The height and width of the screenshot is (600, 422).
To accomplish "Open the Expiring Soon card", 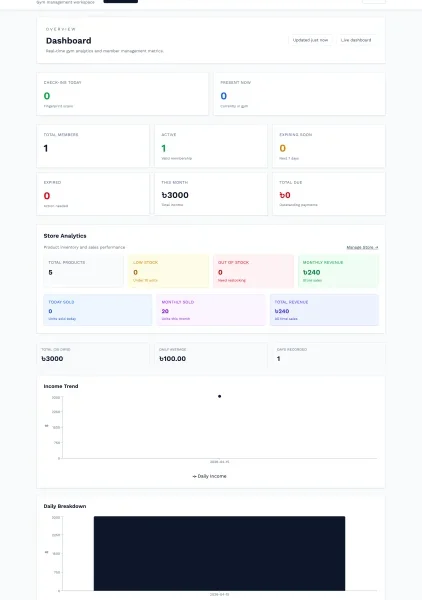I will click(329, 146).
